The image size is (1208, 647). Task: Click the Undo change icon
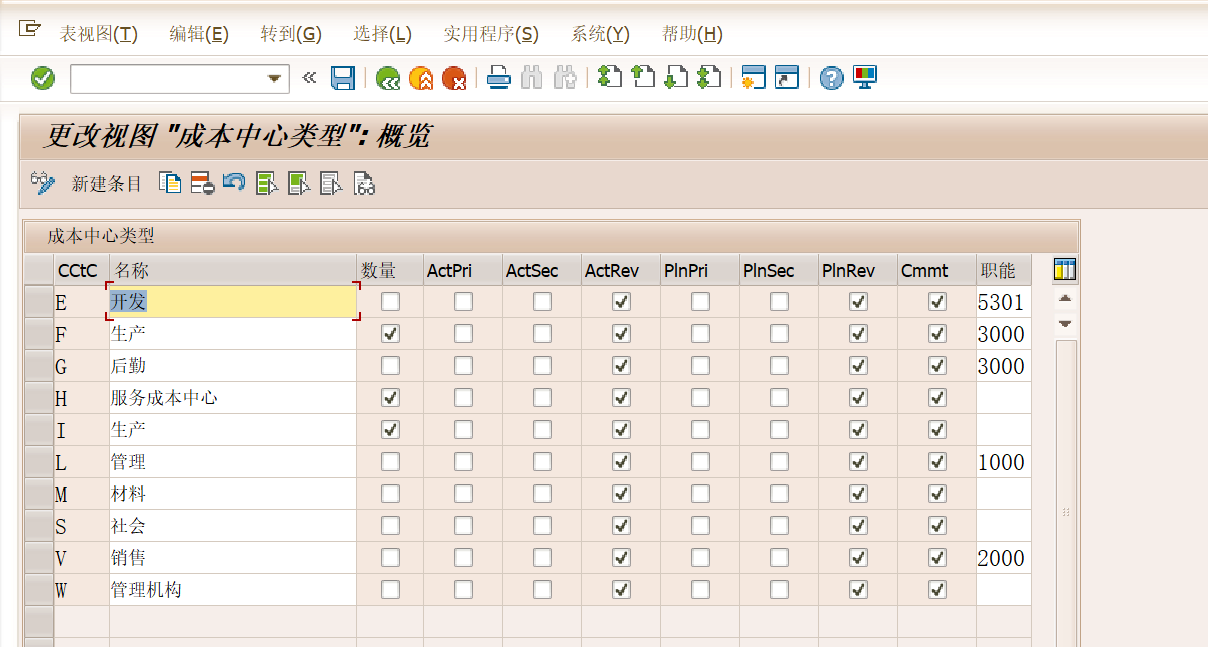234,183
